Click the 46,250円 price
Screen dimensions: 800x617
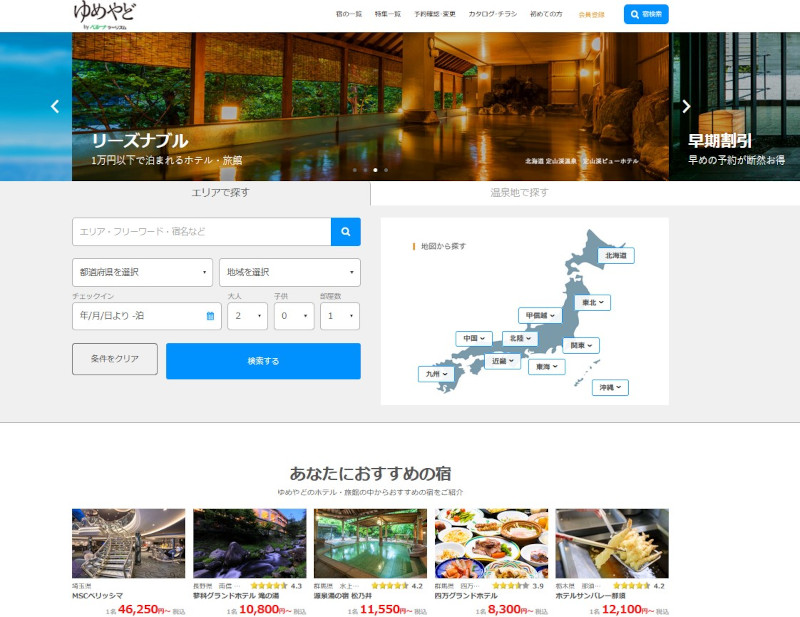tap(144, 609)
